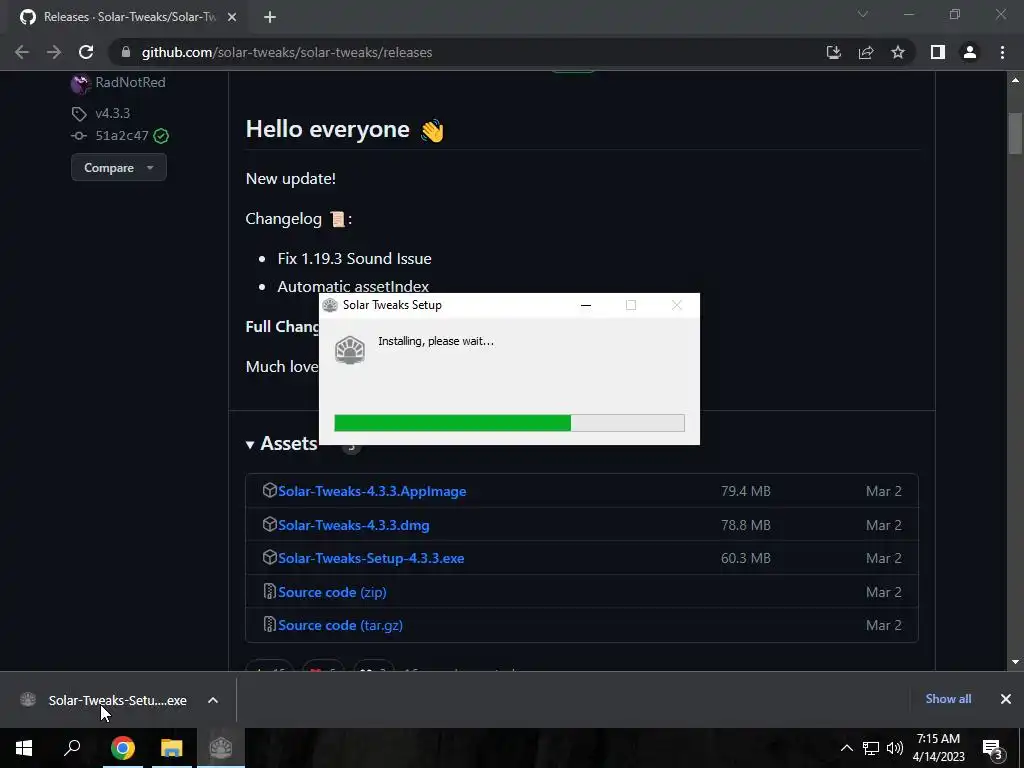Open Windows notification center
The height and width of the screenshot is (768, 1024).
[x=993, y=748]
